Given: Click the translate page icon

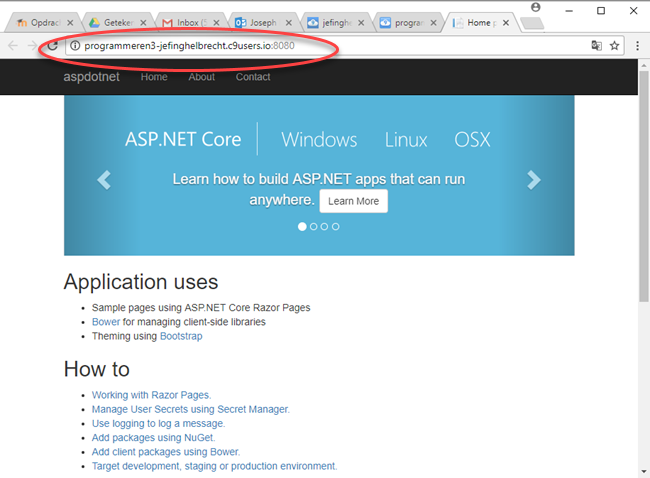Looking at the screenshot, I should [597, 45].
